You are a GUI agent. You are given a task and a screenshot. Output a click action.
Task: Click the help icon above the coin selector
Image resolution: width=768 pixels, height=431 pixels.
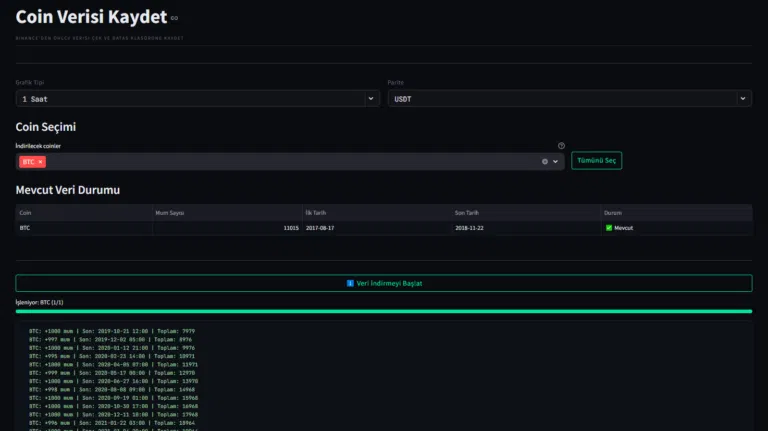click(561, 146)
